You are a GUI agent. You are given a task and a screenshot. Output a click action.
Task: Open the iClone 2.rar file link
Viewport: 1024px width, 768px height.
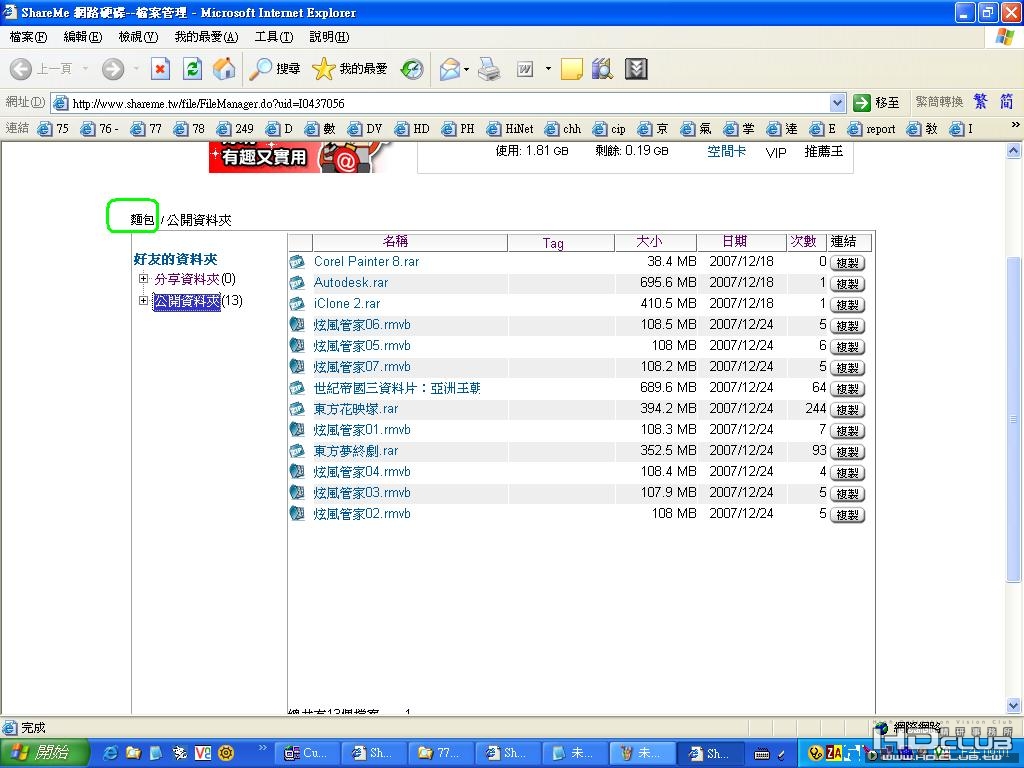coord(347,304)
